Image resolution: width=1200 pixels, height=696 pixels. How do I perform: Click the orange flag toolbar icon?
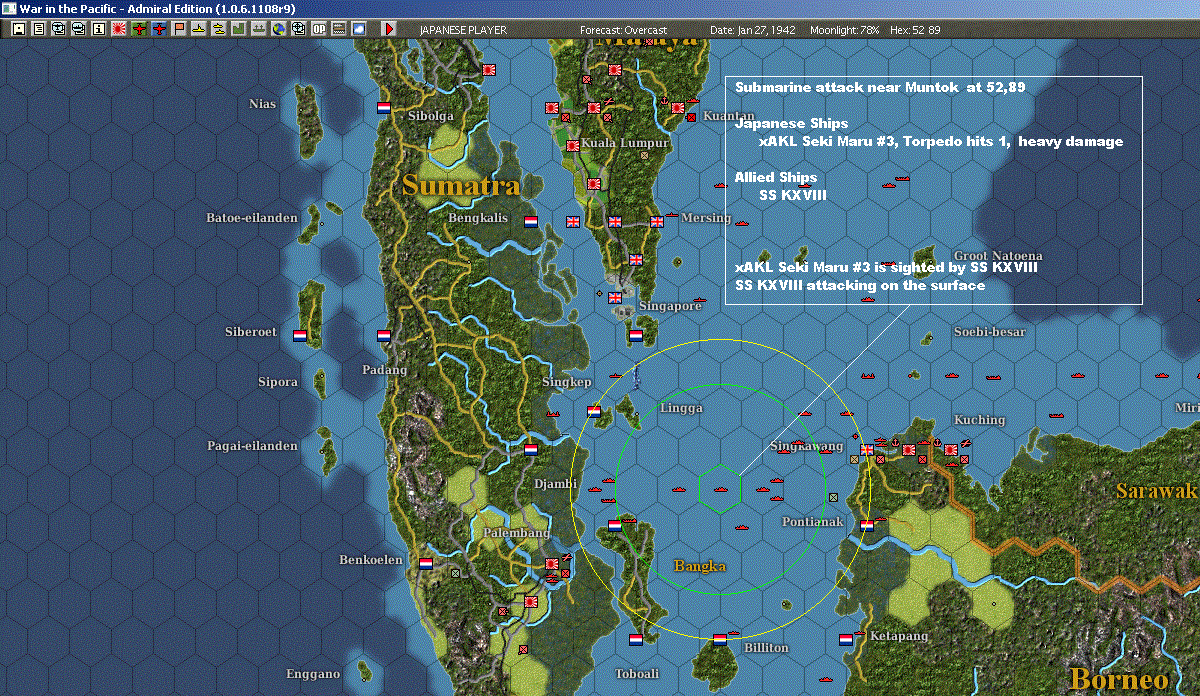tap(179, 29)
